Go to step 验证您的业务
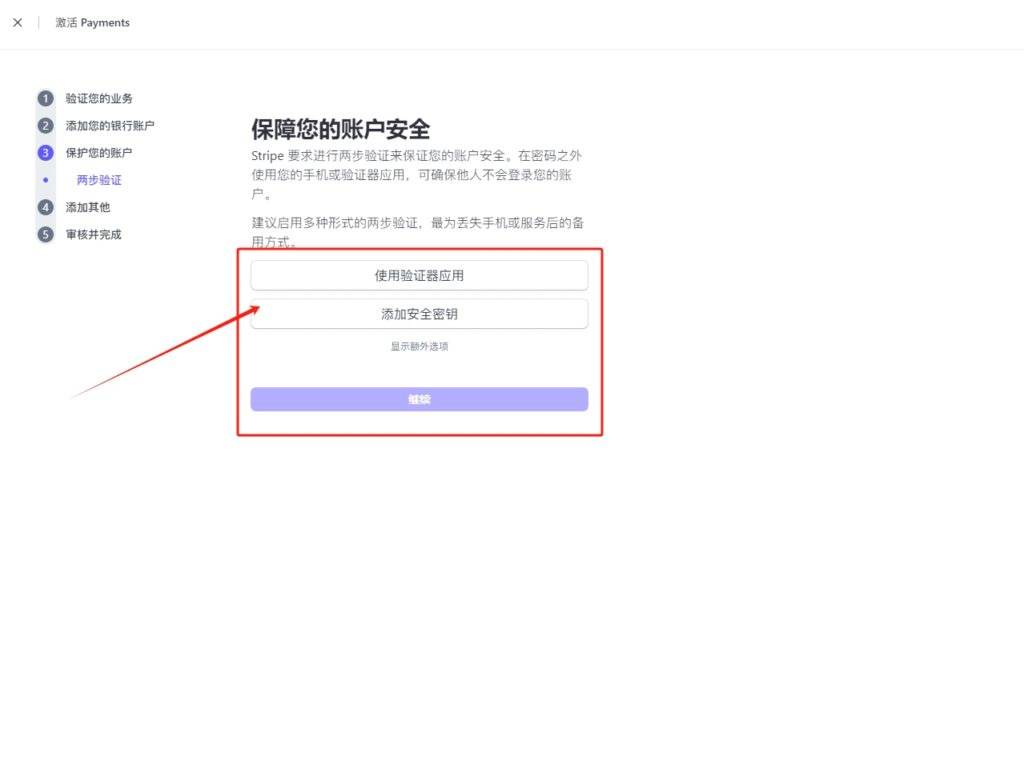The image size is (1024, 761). coord(99,98)
